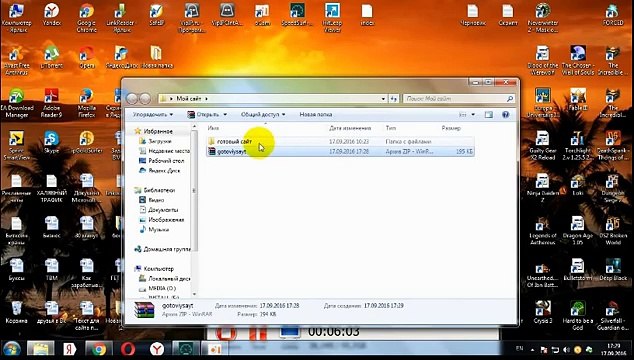The height and width of the screenshot is (360, 634).
Task: Open Yandex Browser round icon in taskbar
Action: click(157, 349)
